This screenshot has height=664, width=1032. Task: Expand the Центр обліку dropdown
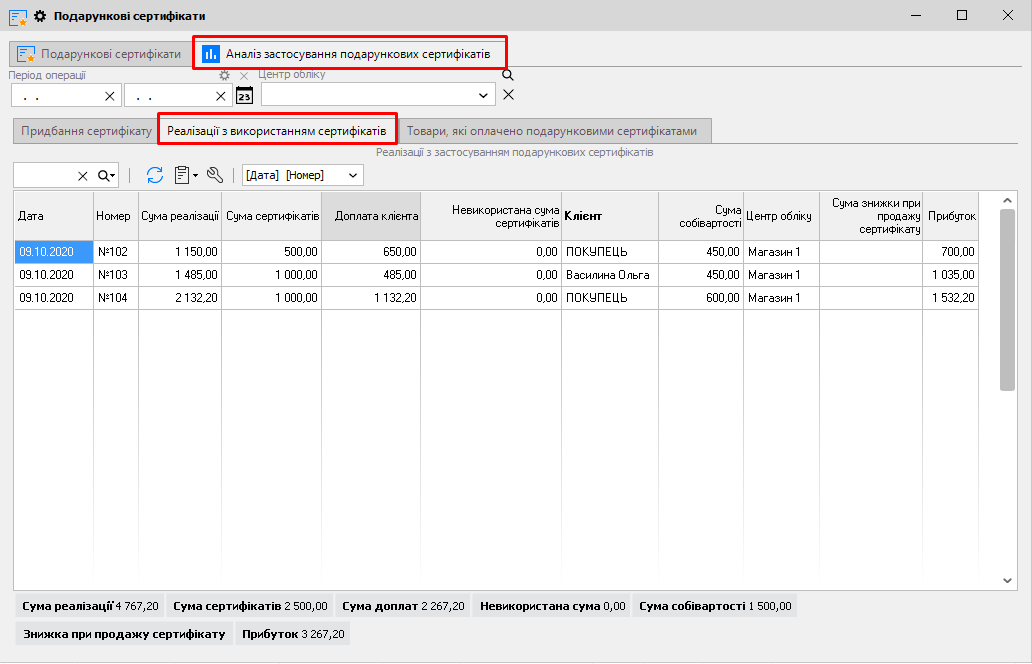pos(484,95)
